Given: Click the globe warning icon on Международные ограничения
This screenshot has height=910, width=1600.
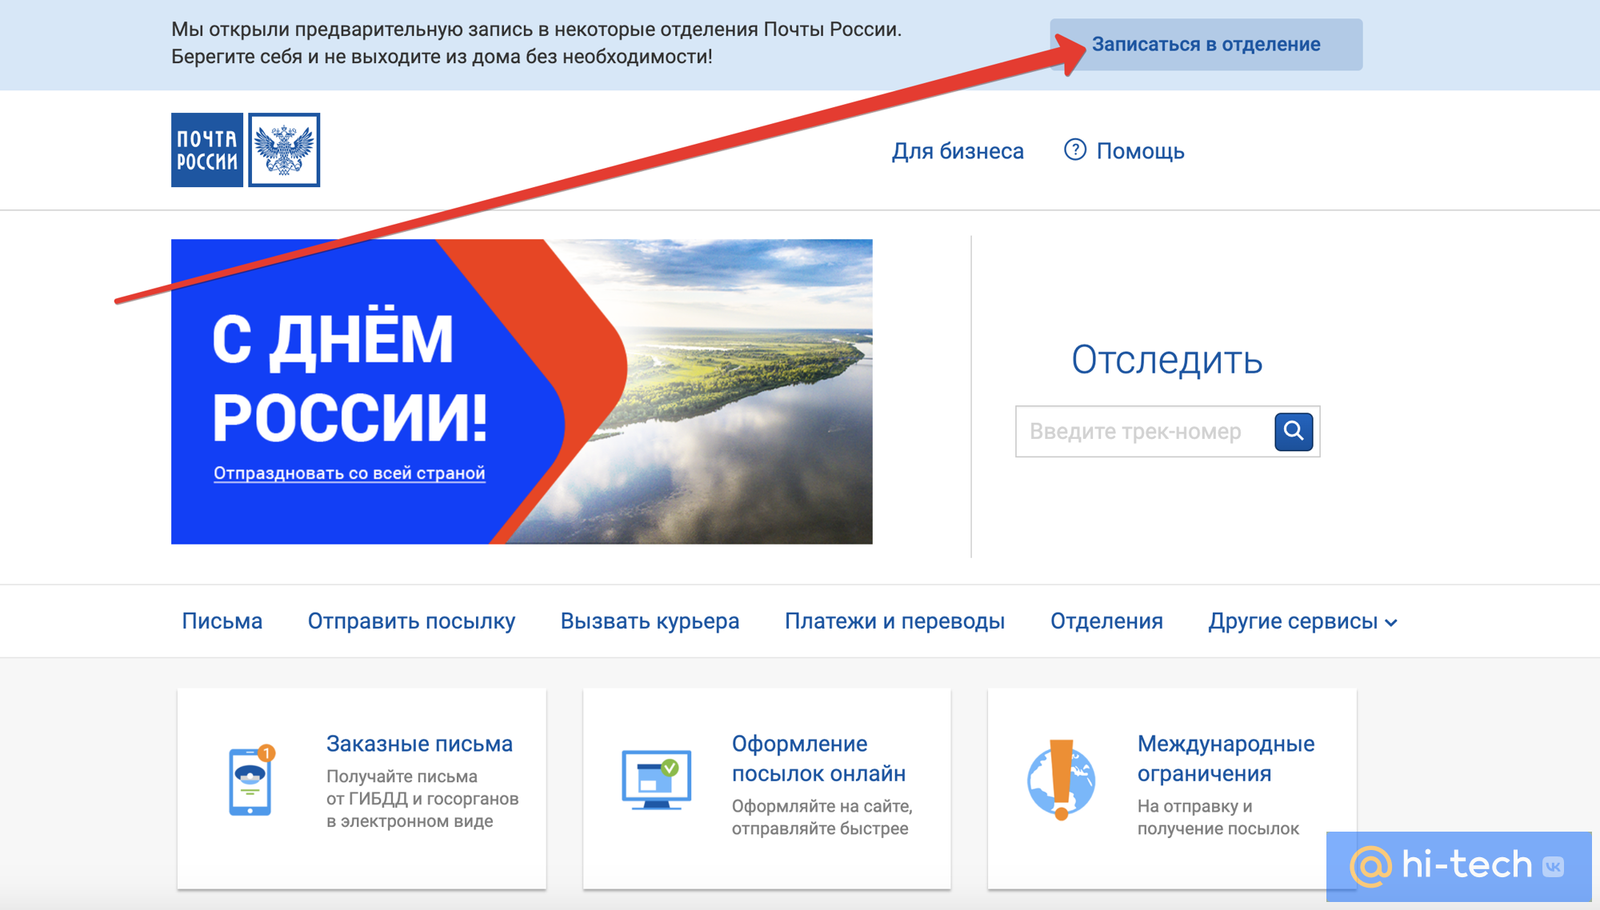Looking at the screenshot, I should tap(1061, 780).
